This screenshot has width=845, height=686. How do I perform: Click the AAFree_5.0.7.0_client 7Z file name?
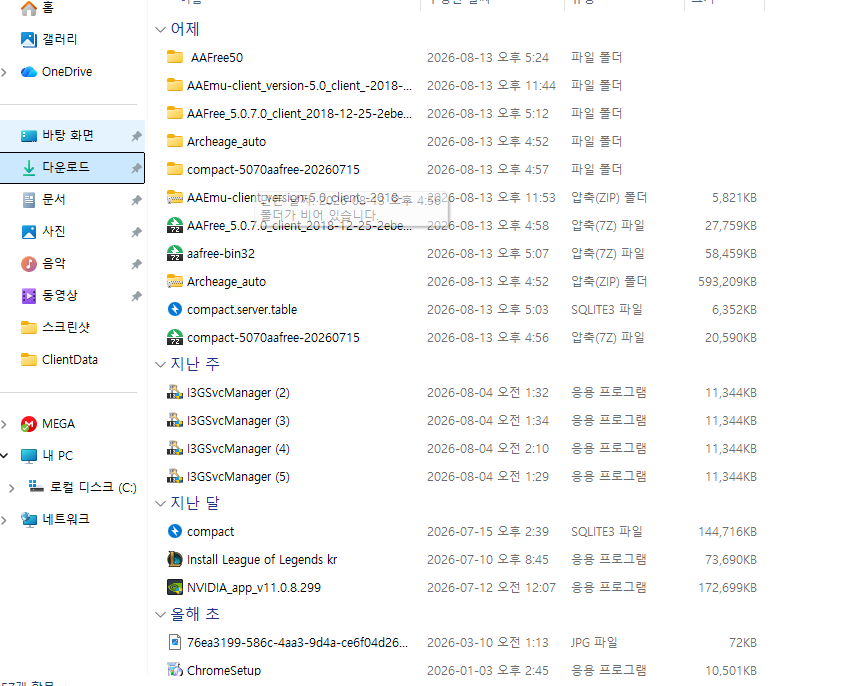tap(299, 225)
